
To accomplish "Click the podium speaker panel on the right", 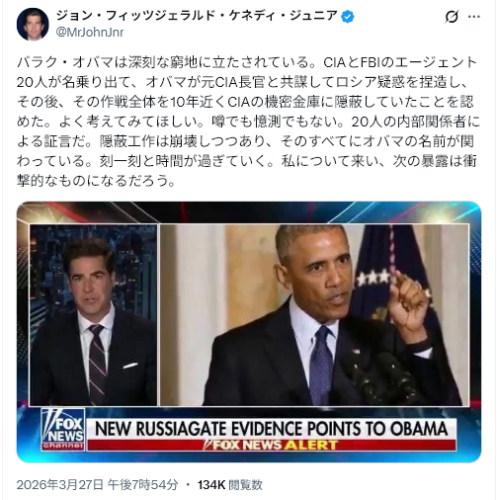I will 315,315.
